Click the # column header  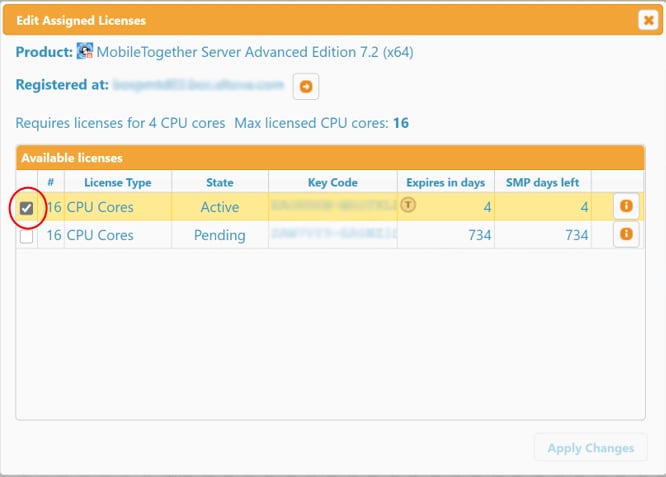(51, 182)
